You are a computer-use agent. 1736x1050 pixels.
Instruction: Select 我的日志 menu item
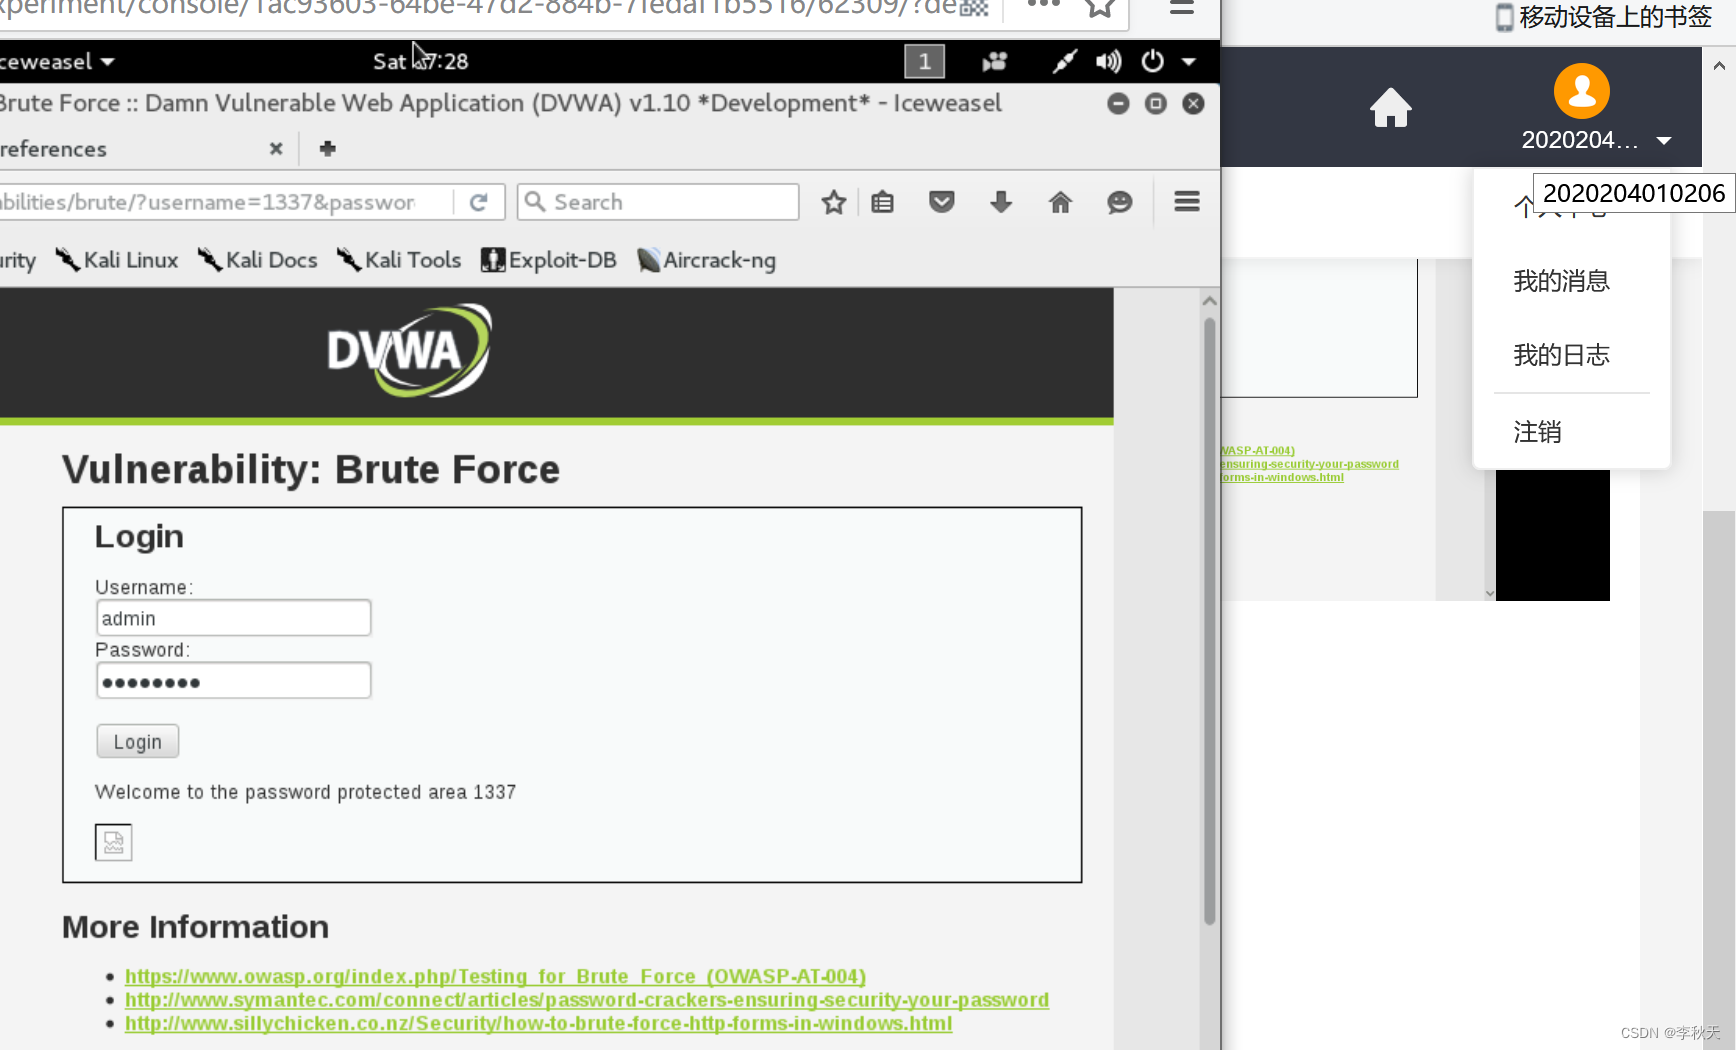[x=1561, y=355]
